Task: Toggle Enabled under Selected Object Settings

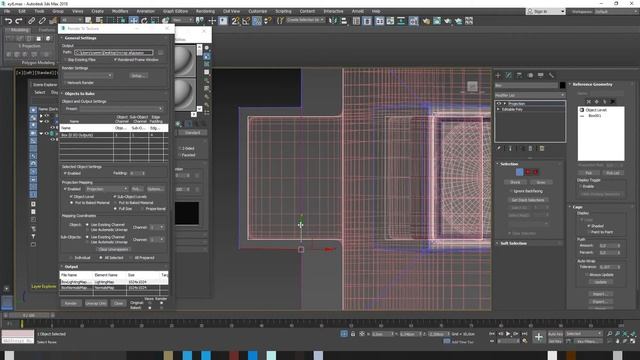Action: point(65,173)
